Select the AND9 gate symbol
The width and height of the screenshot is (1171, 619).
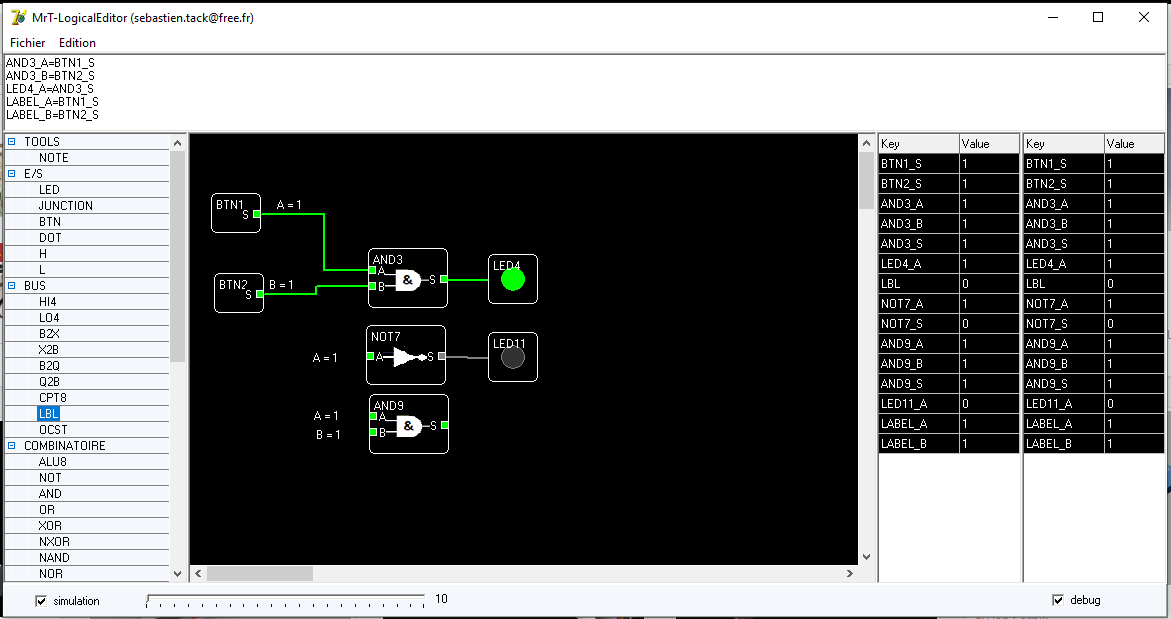click(408, 427)
